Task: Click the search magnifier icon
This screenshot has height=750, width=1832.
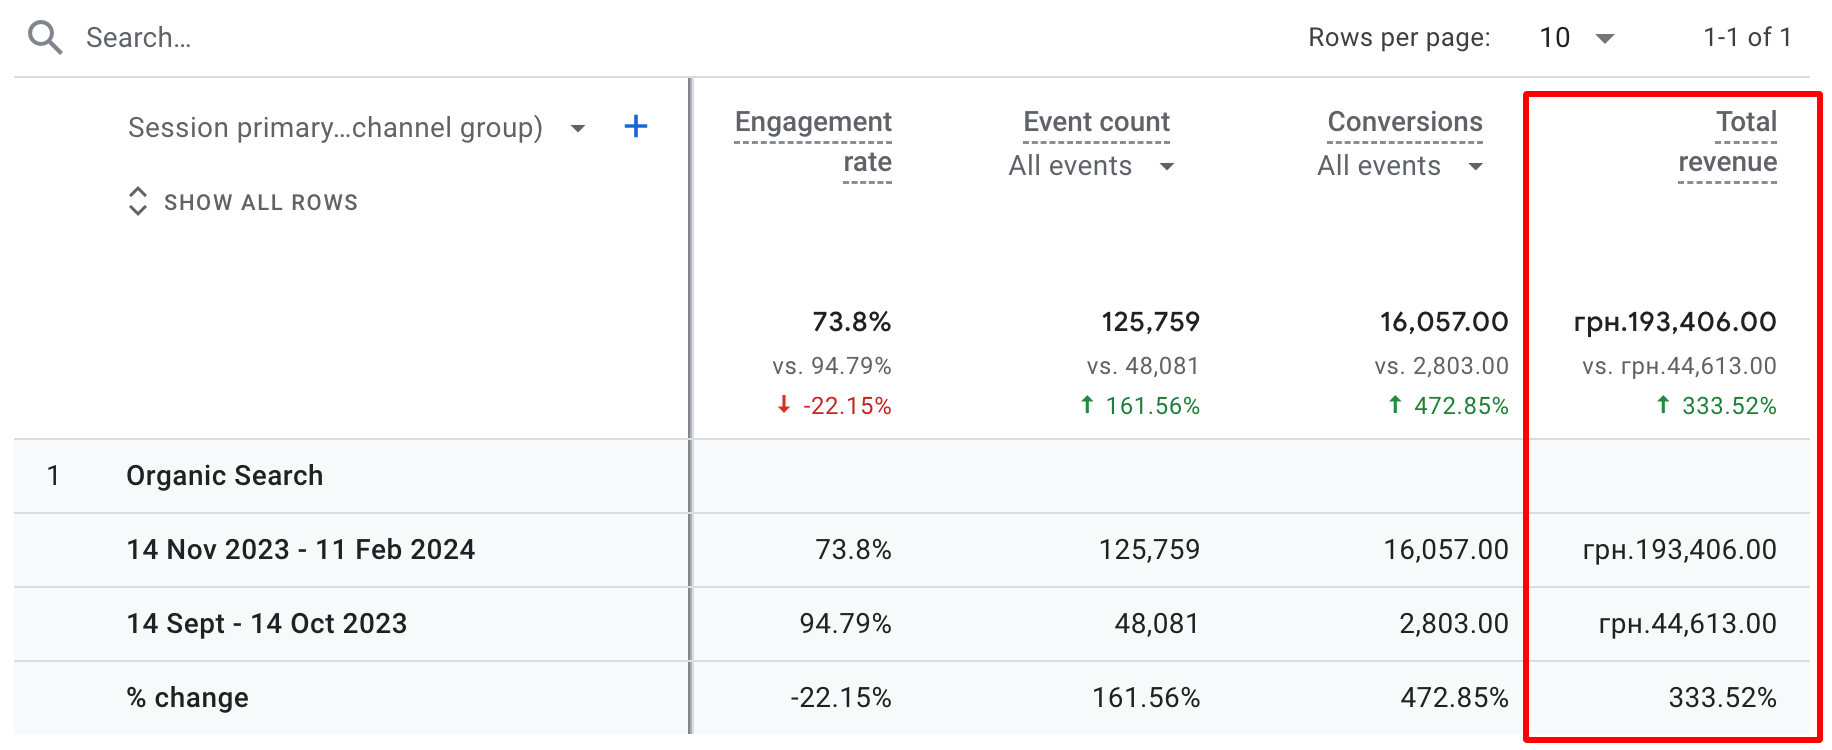Action: [x=45, y=38]
